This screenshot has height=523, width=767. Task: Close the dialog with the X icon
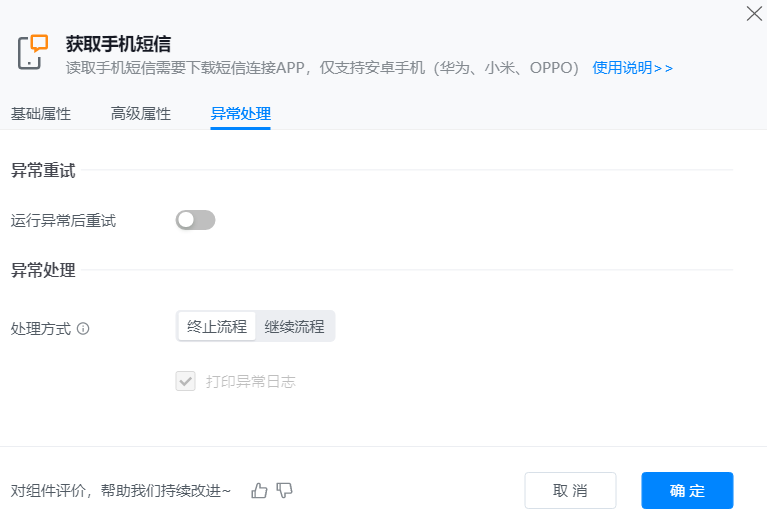754,13
